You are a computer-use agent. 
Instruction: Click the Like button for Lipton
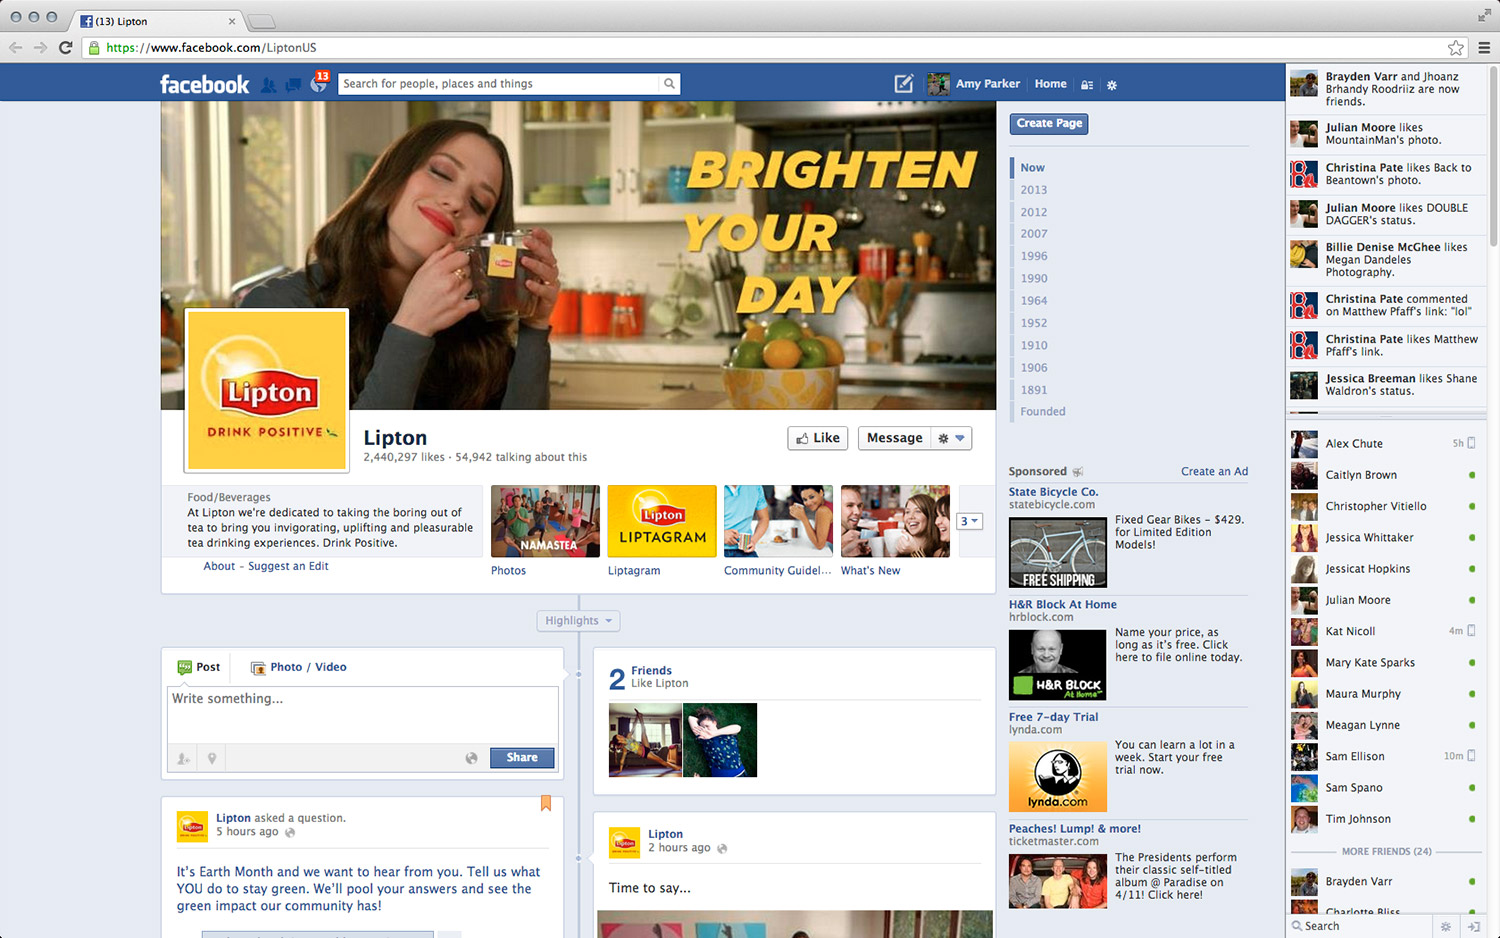[x=818, y=438]
